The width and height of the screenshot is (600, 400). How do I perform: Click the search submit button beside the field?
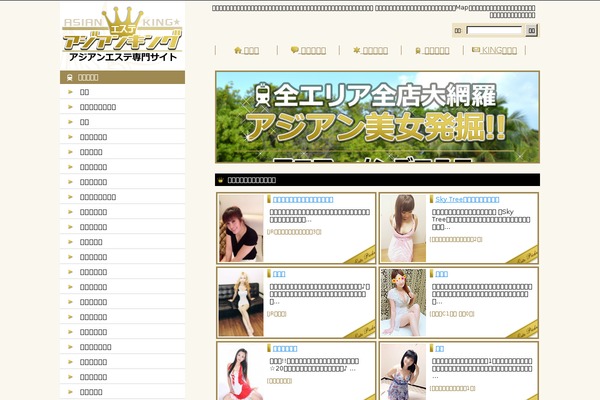(x=531, y=31)
